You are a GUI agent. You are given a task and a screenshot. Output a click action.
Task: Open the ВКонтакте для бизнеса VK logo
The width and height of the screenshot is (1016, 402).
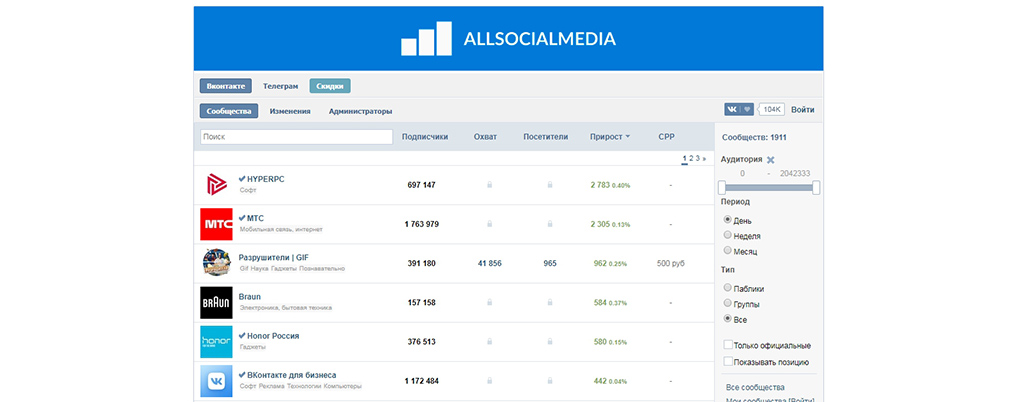point(216,381)
